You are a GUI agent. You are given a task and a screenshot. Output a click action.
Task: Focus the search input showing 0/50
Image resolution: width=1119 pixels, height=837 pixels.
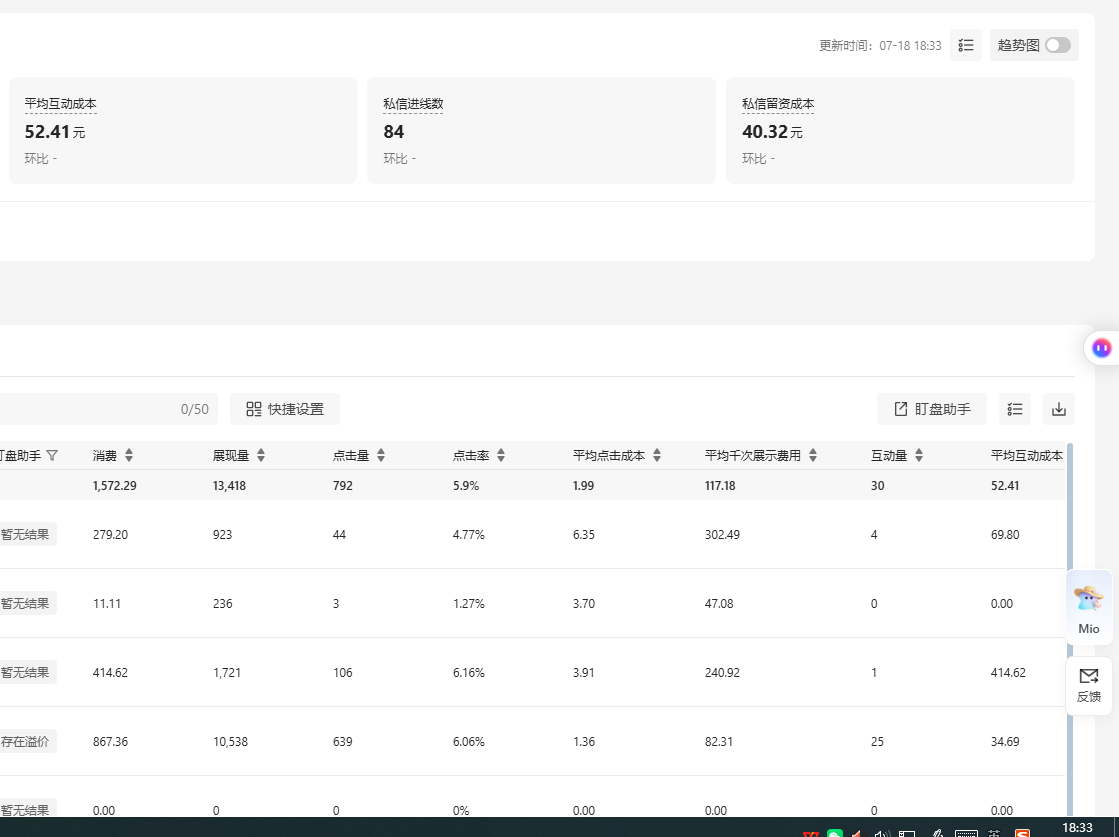(108, 409)
